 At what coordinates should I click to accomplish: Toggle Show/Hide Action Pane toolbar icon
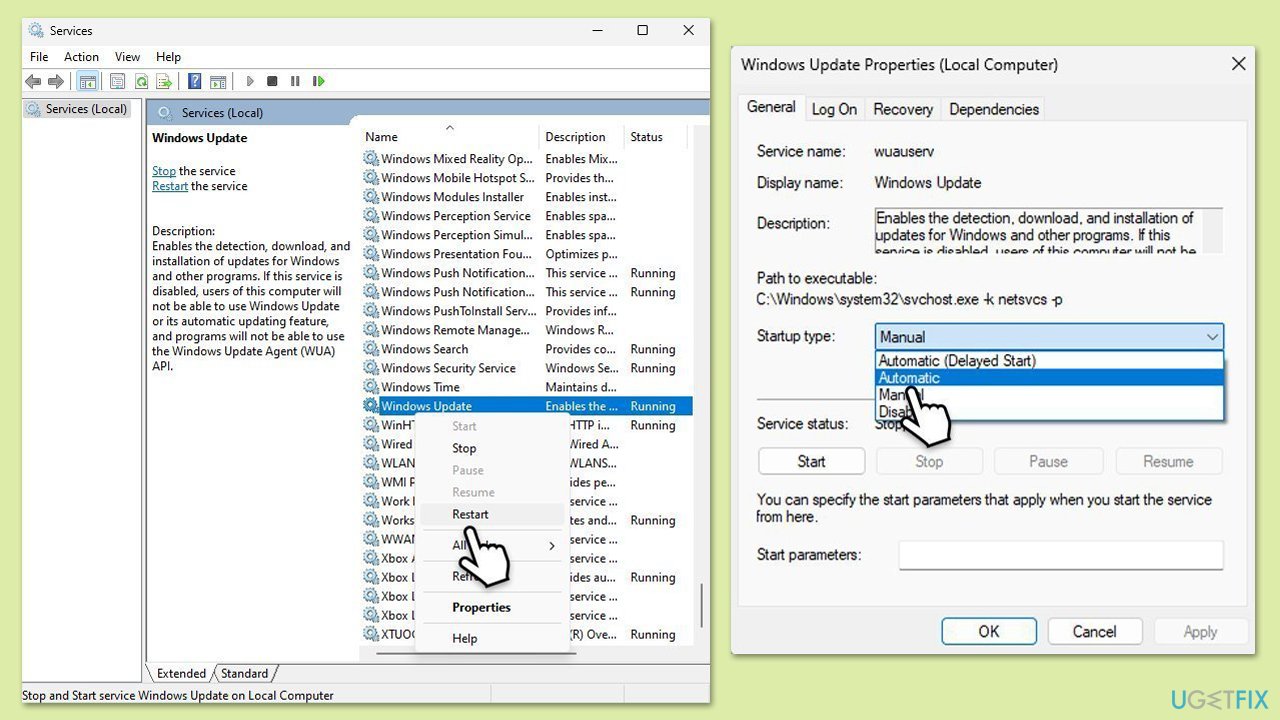point(218,81)
